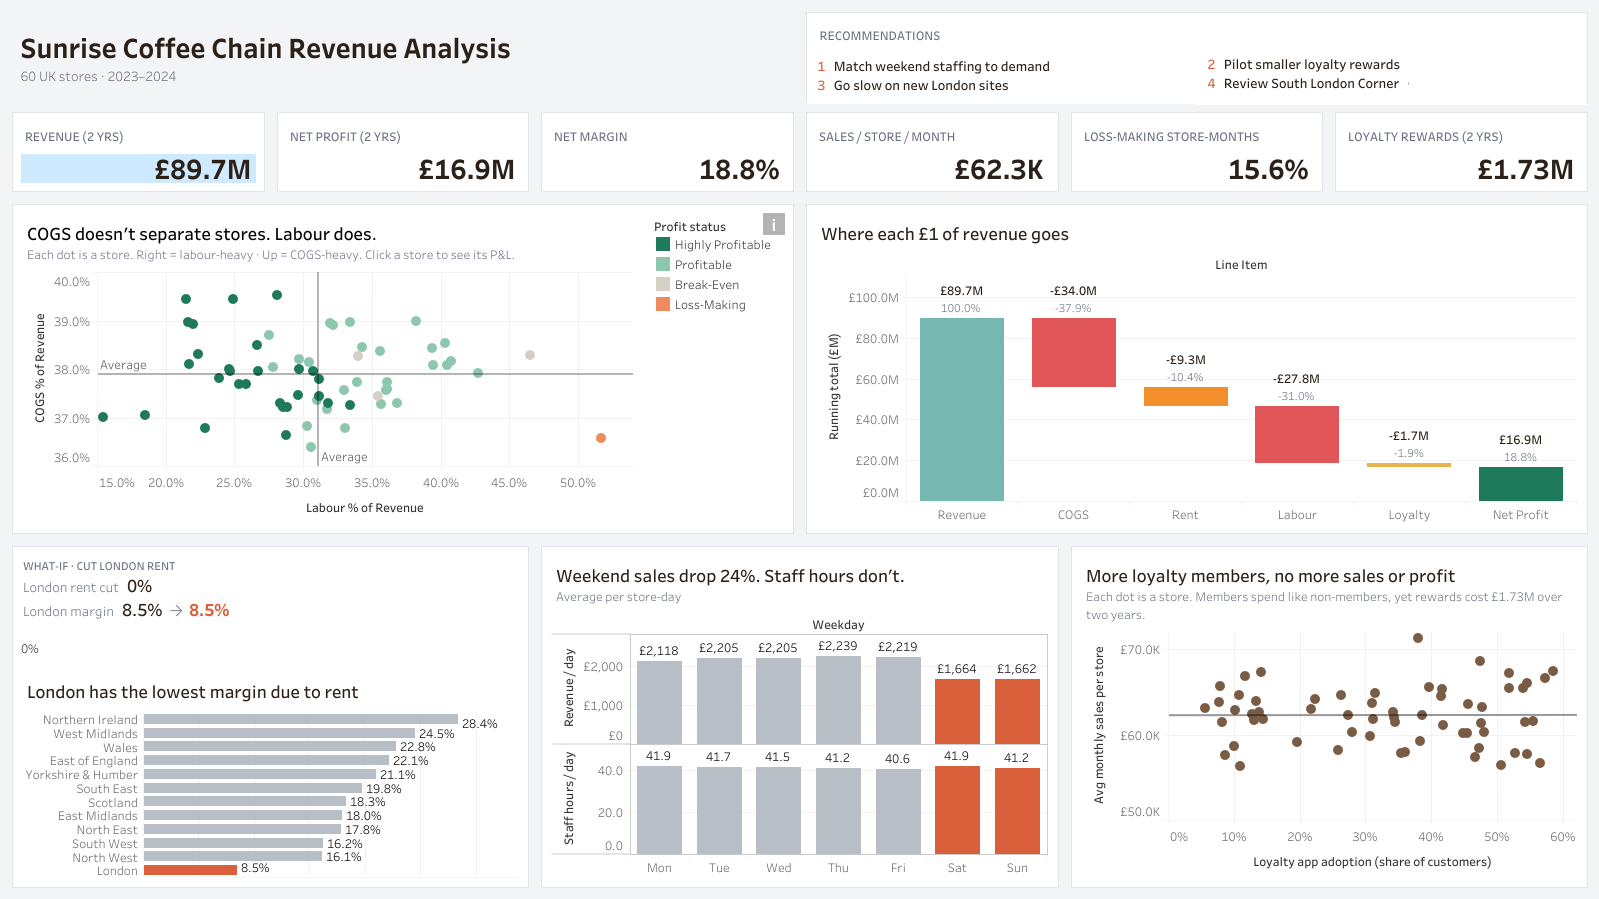Select the teal Revenue waterfall bar
Screen dimensions: 1599x899
click(x=962, y=409)
